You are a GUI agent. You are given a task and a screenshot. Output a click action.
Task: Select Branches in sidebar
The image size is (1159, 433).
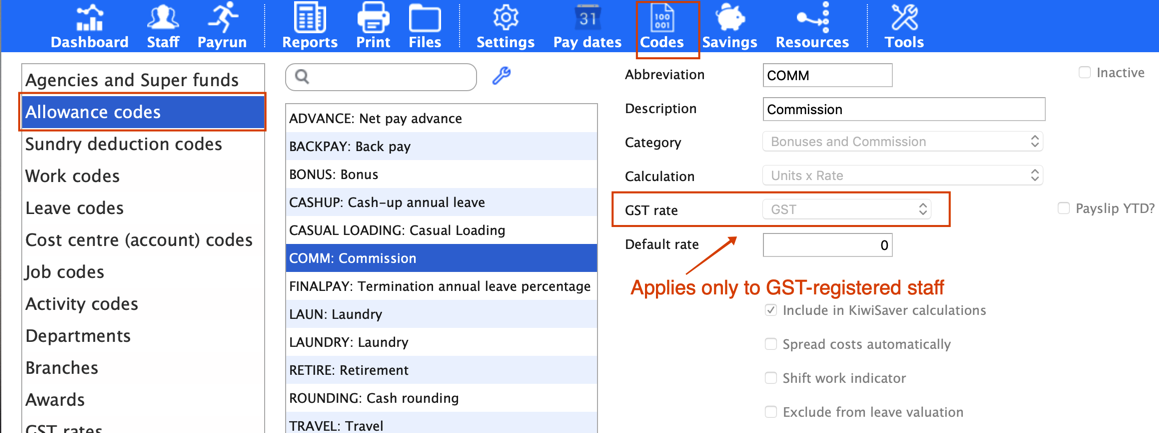tap(143, 367)
